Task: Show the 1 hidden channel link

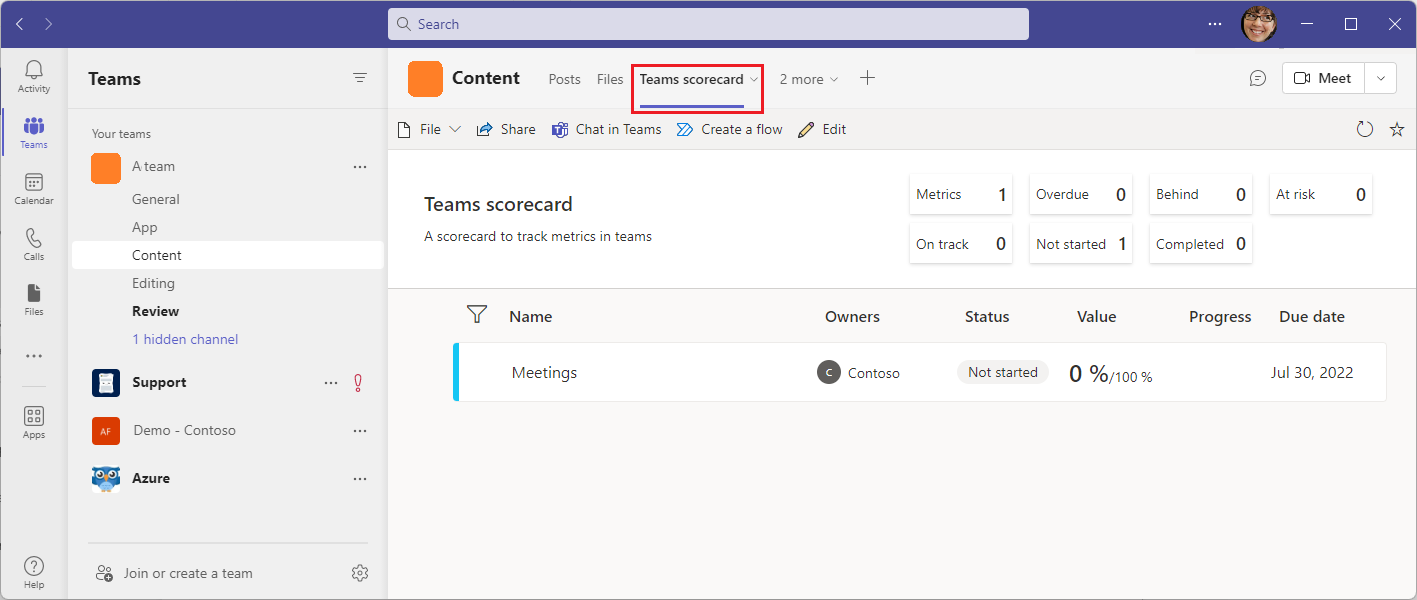Action: pyautogui.click(x=185, y=339)
